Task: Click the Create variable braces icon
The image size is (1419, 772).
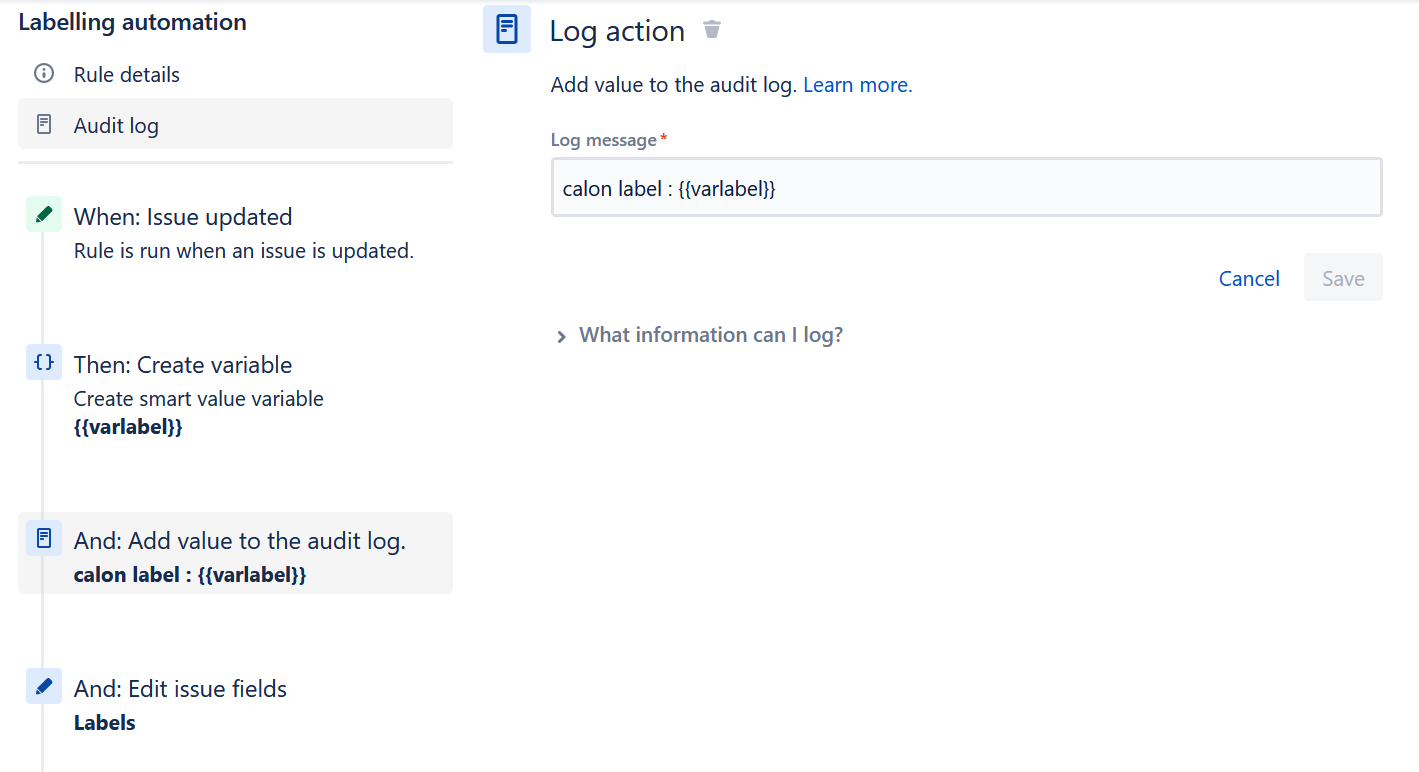Action: click(x=44, y=362)
